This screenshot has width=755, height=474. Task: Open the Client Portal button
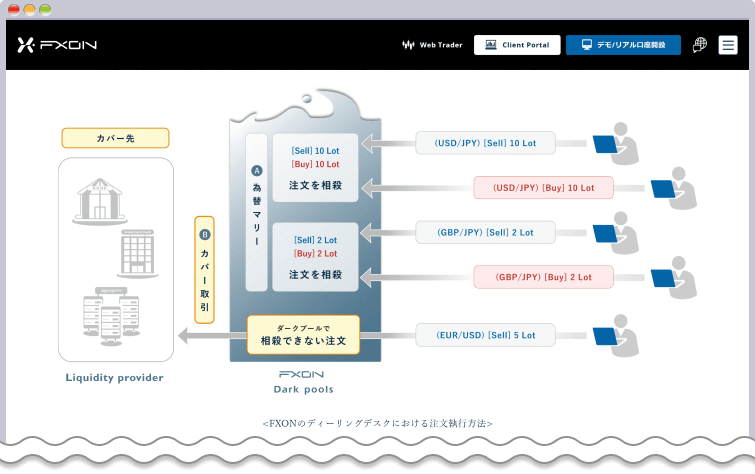coord(517,45)
